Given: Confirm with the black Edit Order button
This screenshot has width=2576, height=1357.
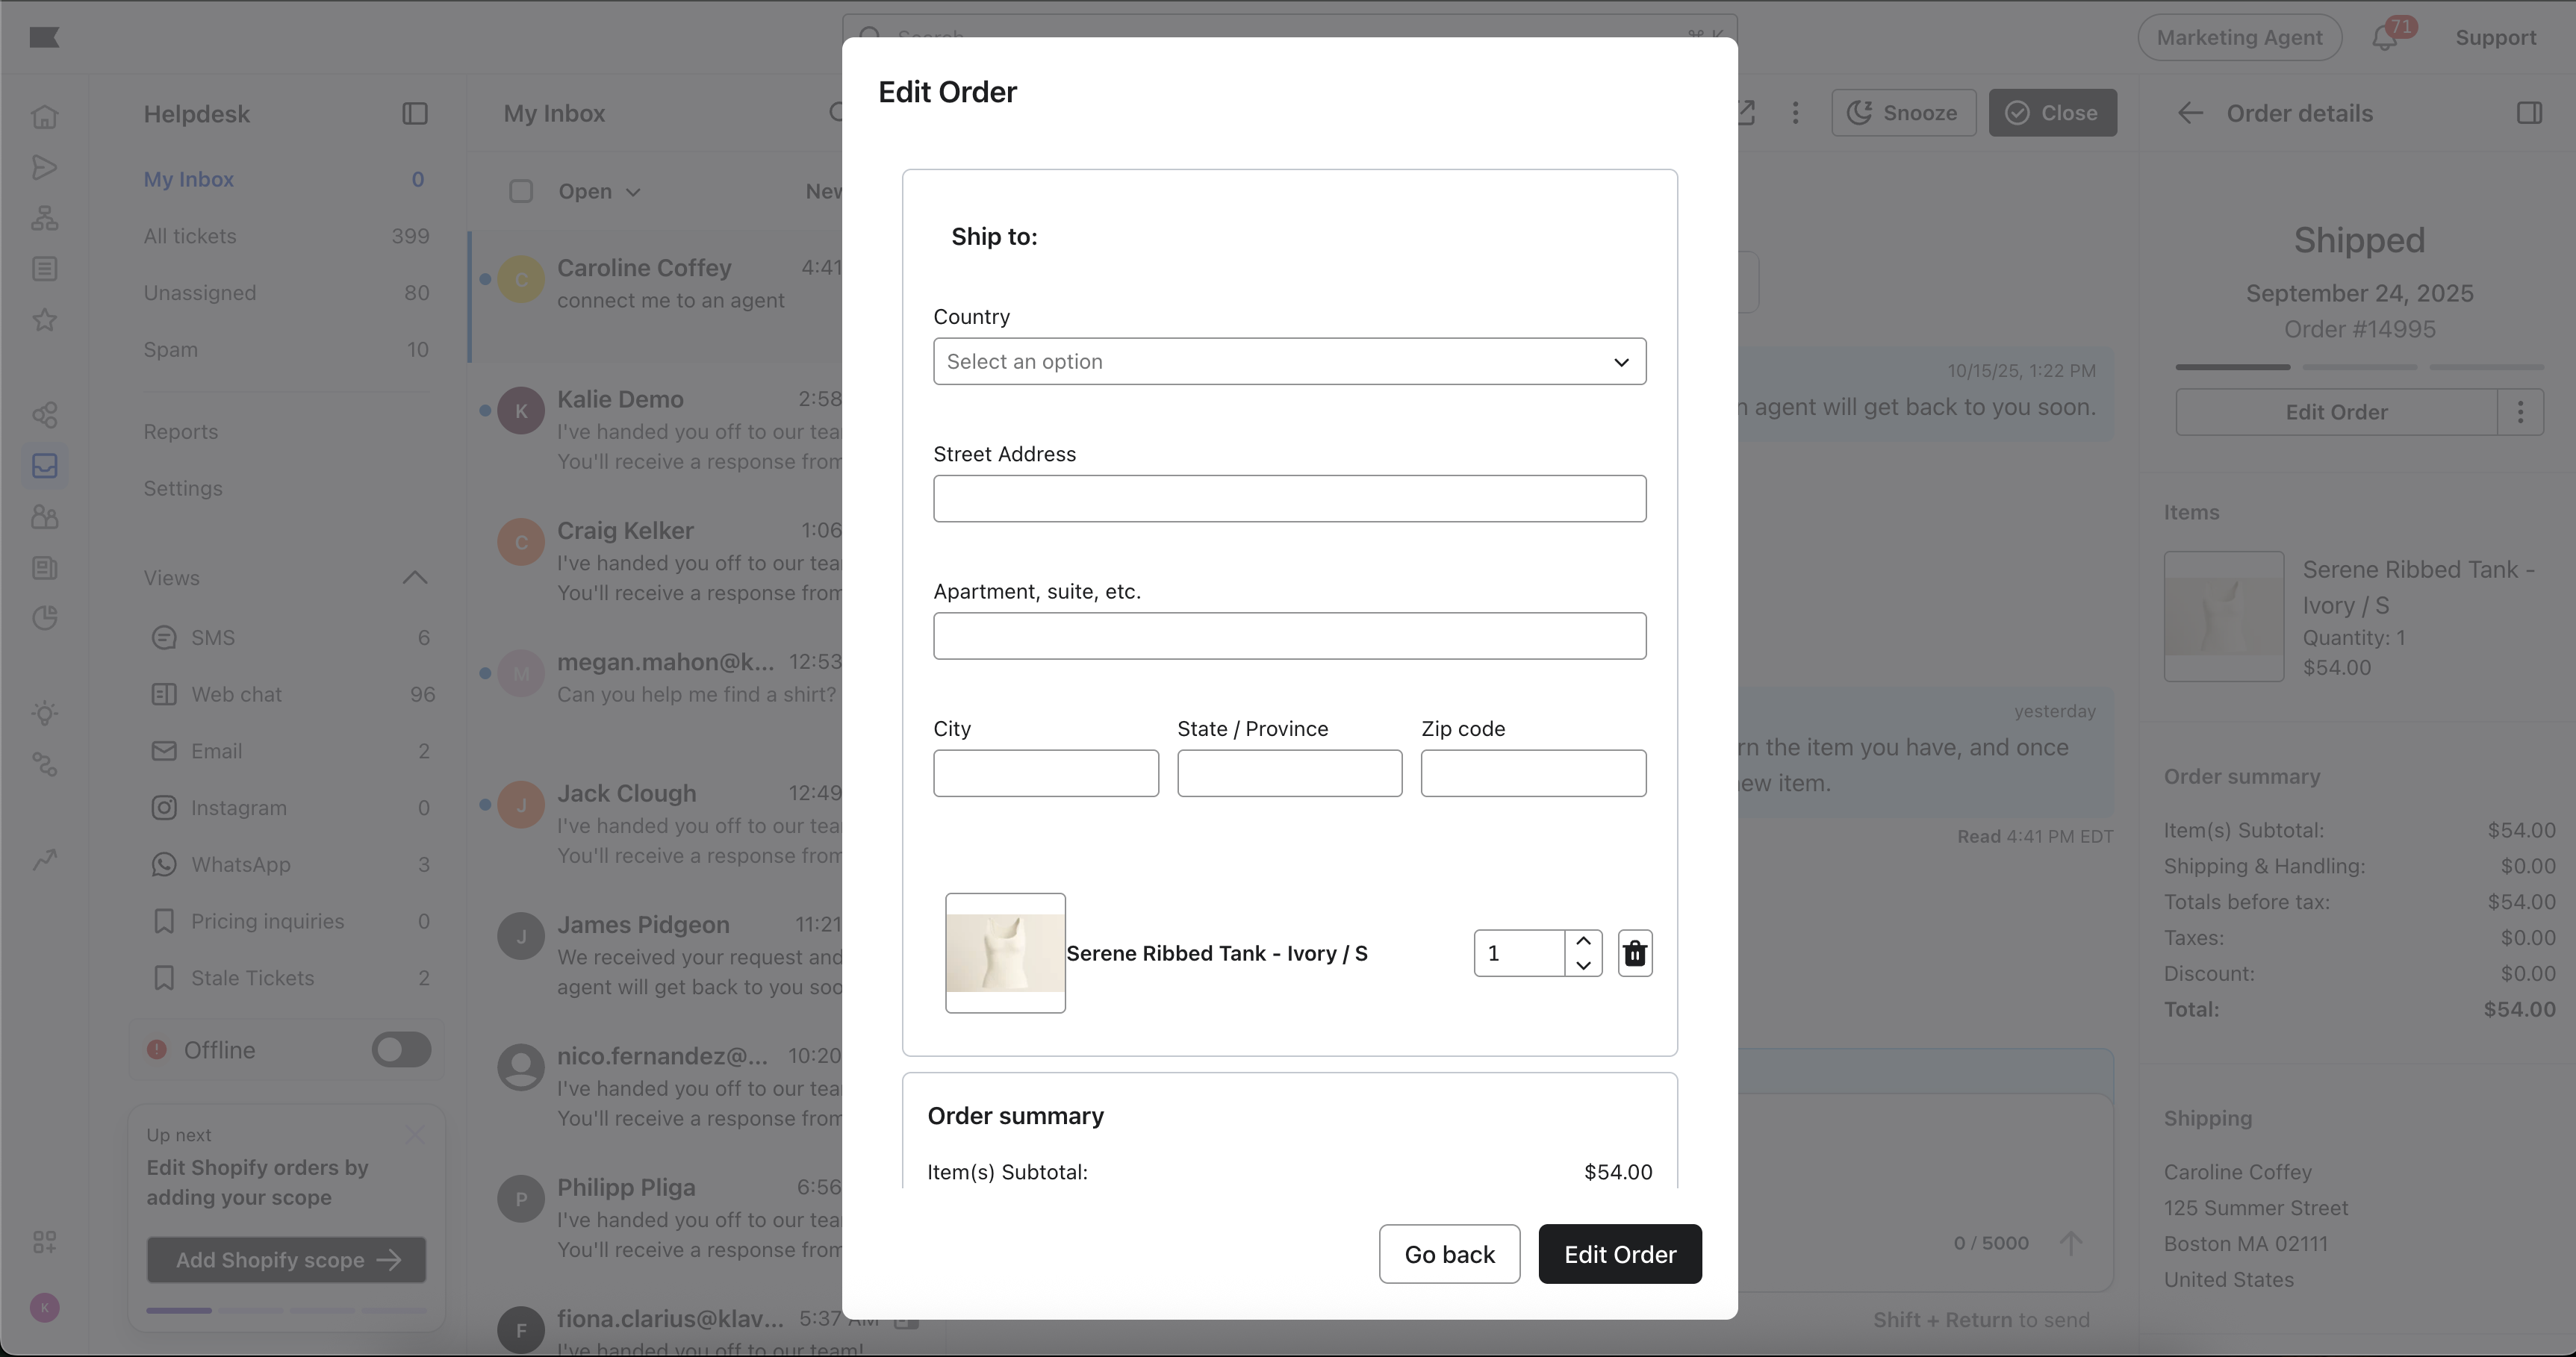Looking at the screenshot, I should coord(1619,1254).
